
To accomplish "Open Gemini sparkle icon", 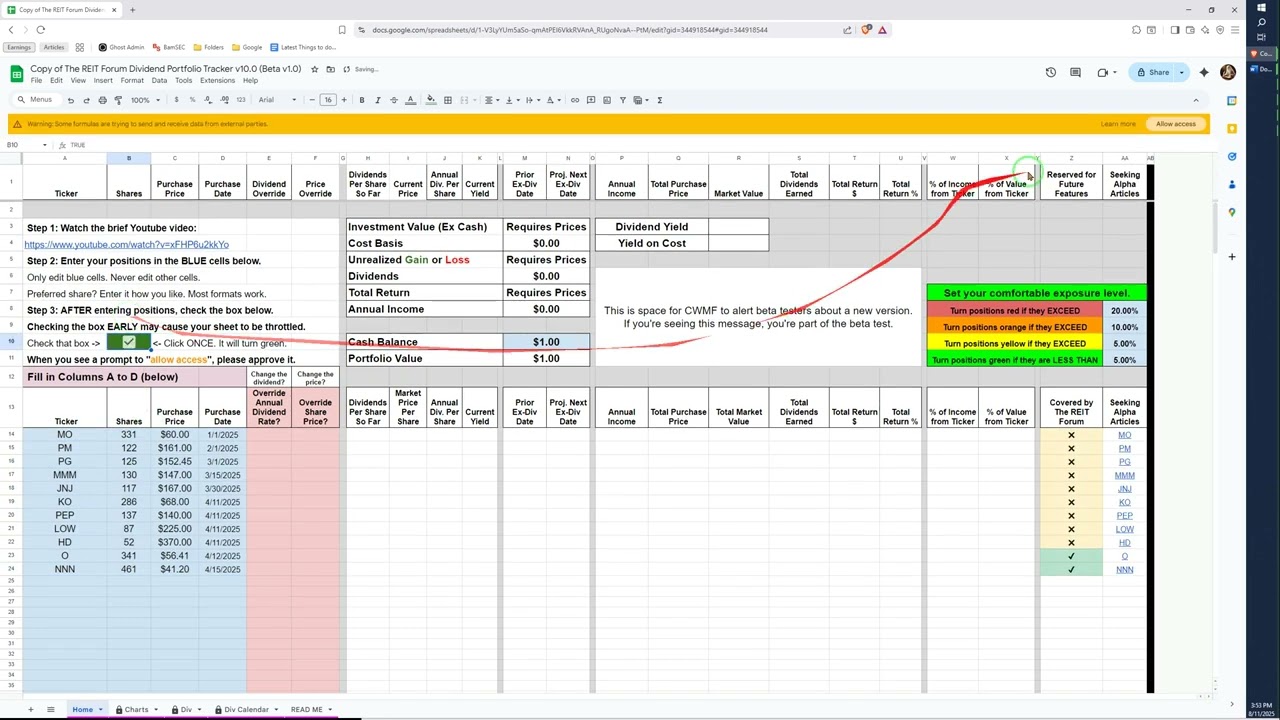I will click(1204, 72).
